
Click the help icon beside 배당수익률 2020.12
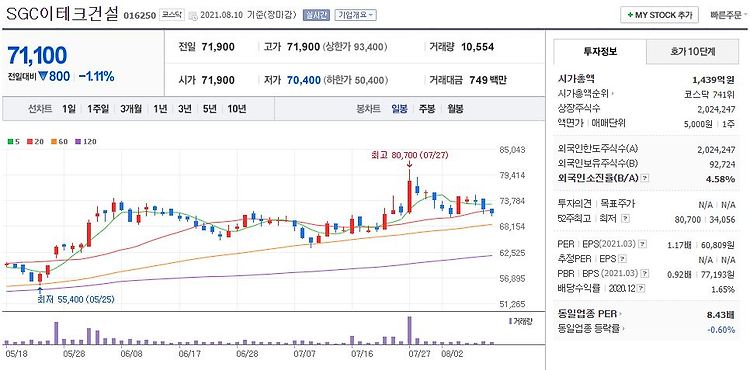(x=641, y=288)
